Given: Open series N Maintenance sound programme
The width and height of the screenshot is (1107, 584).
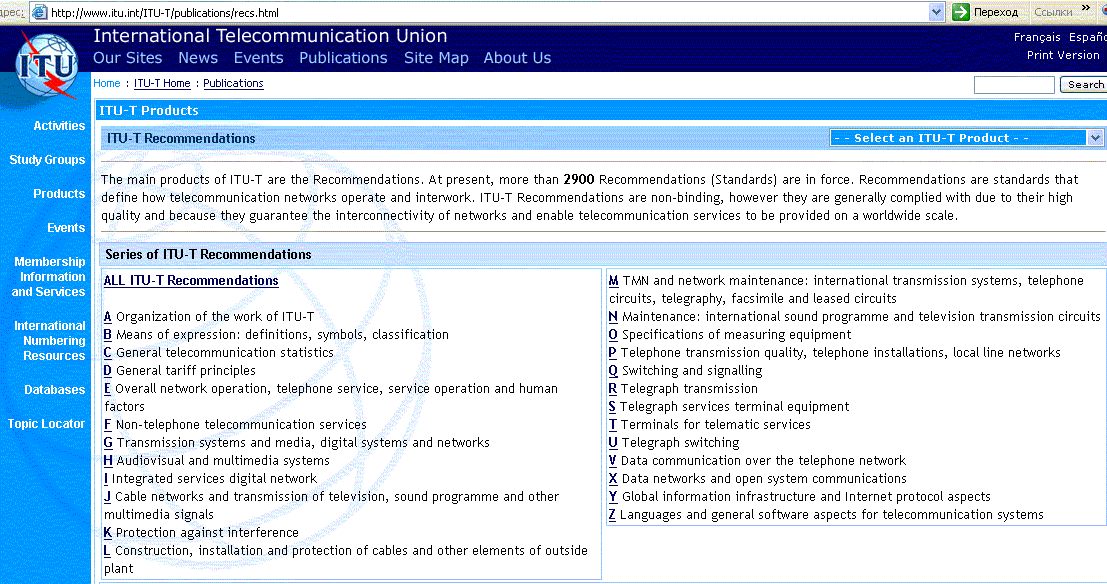Looking at the screenshot, I should (x=613, y=316).
